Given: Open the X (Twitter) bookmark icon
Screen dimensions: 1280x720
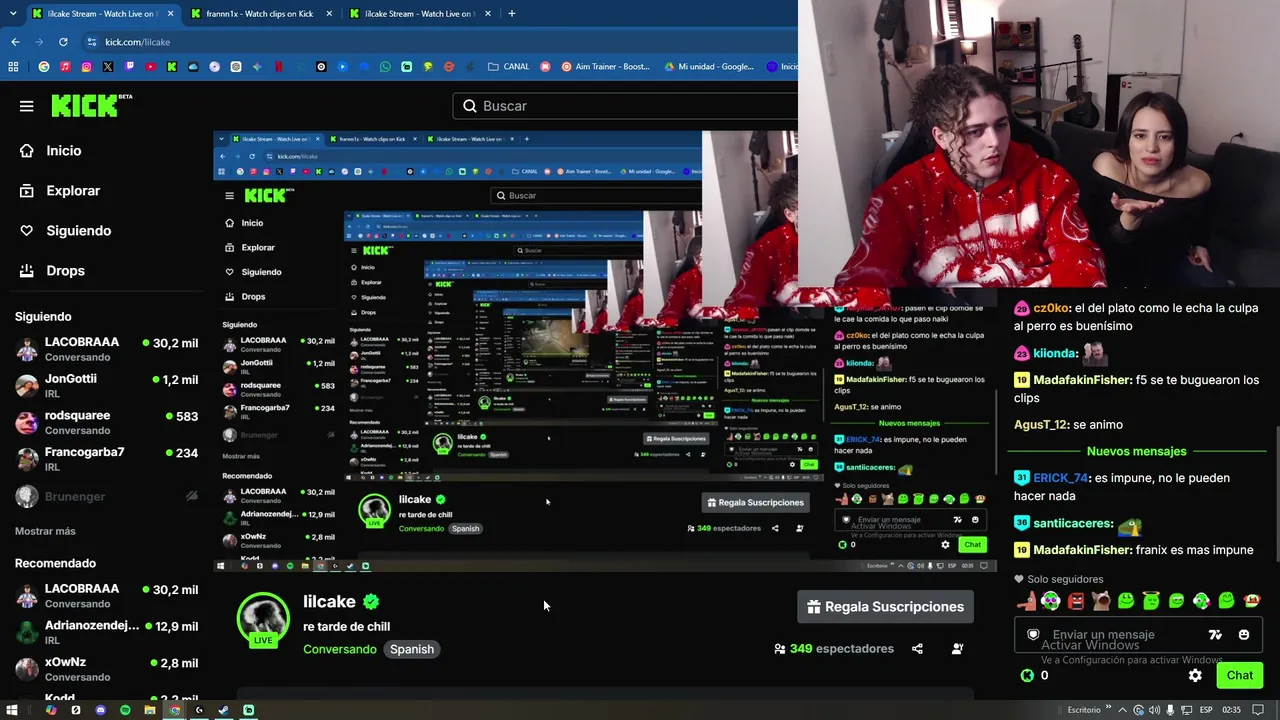Looking at the screenshot, I should tap(107, 67).
